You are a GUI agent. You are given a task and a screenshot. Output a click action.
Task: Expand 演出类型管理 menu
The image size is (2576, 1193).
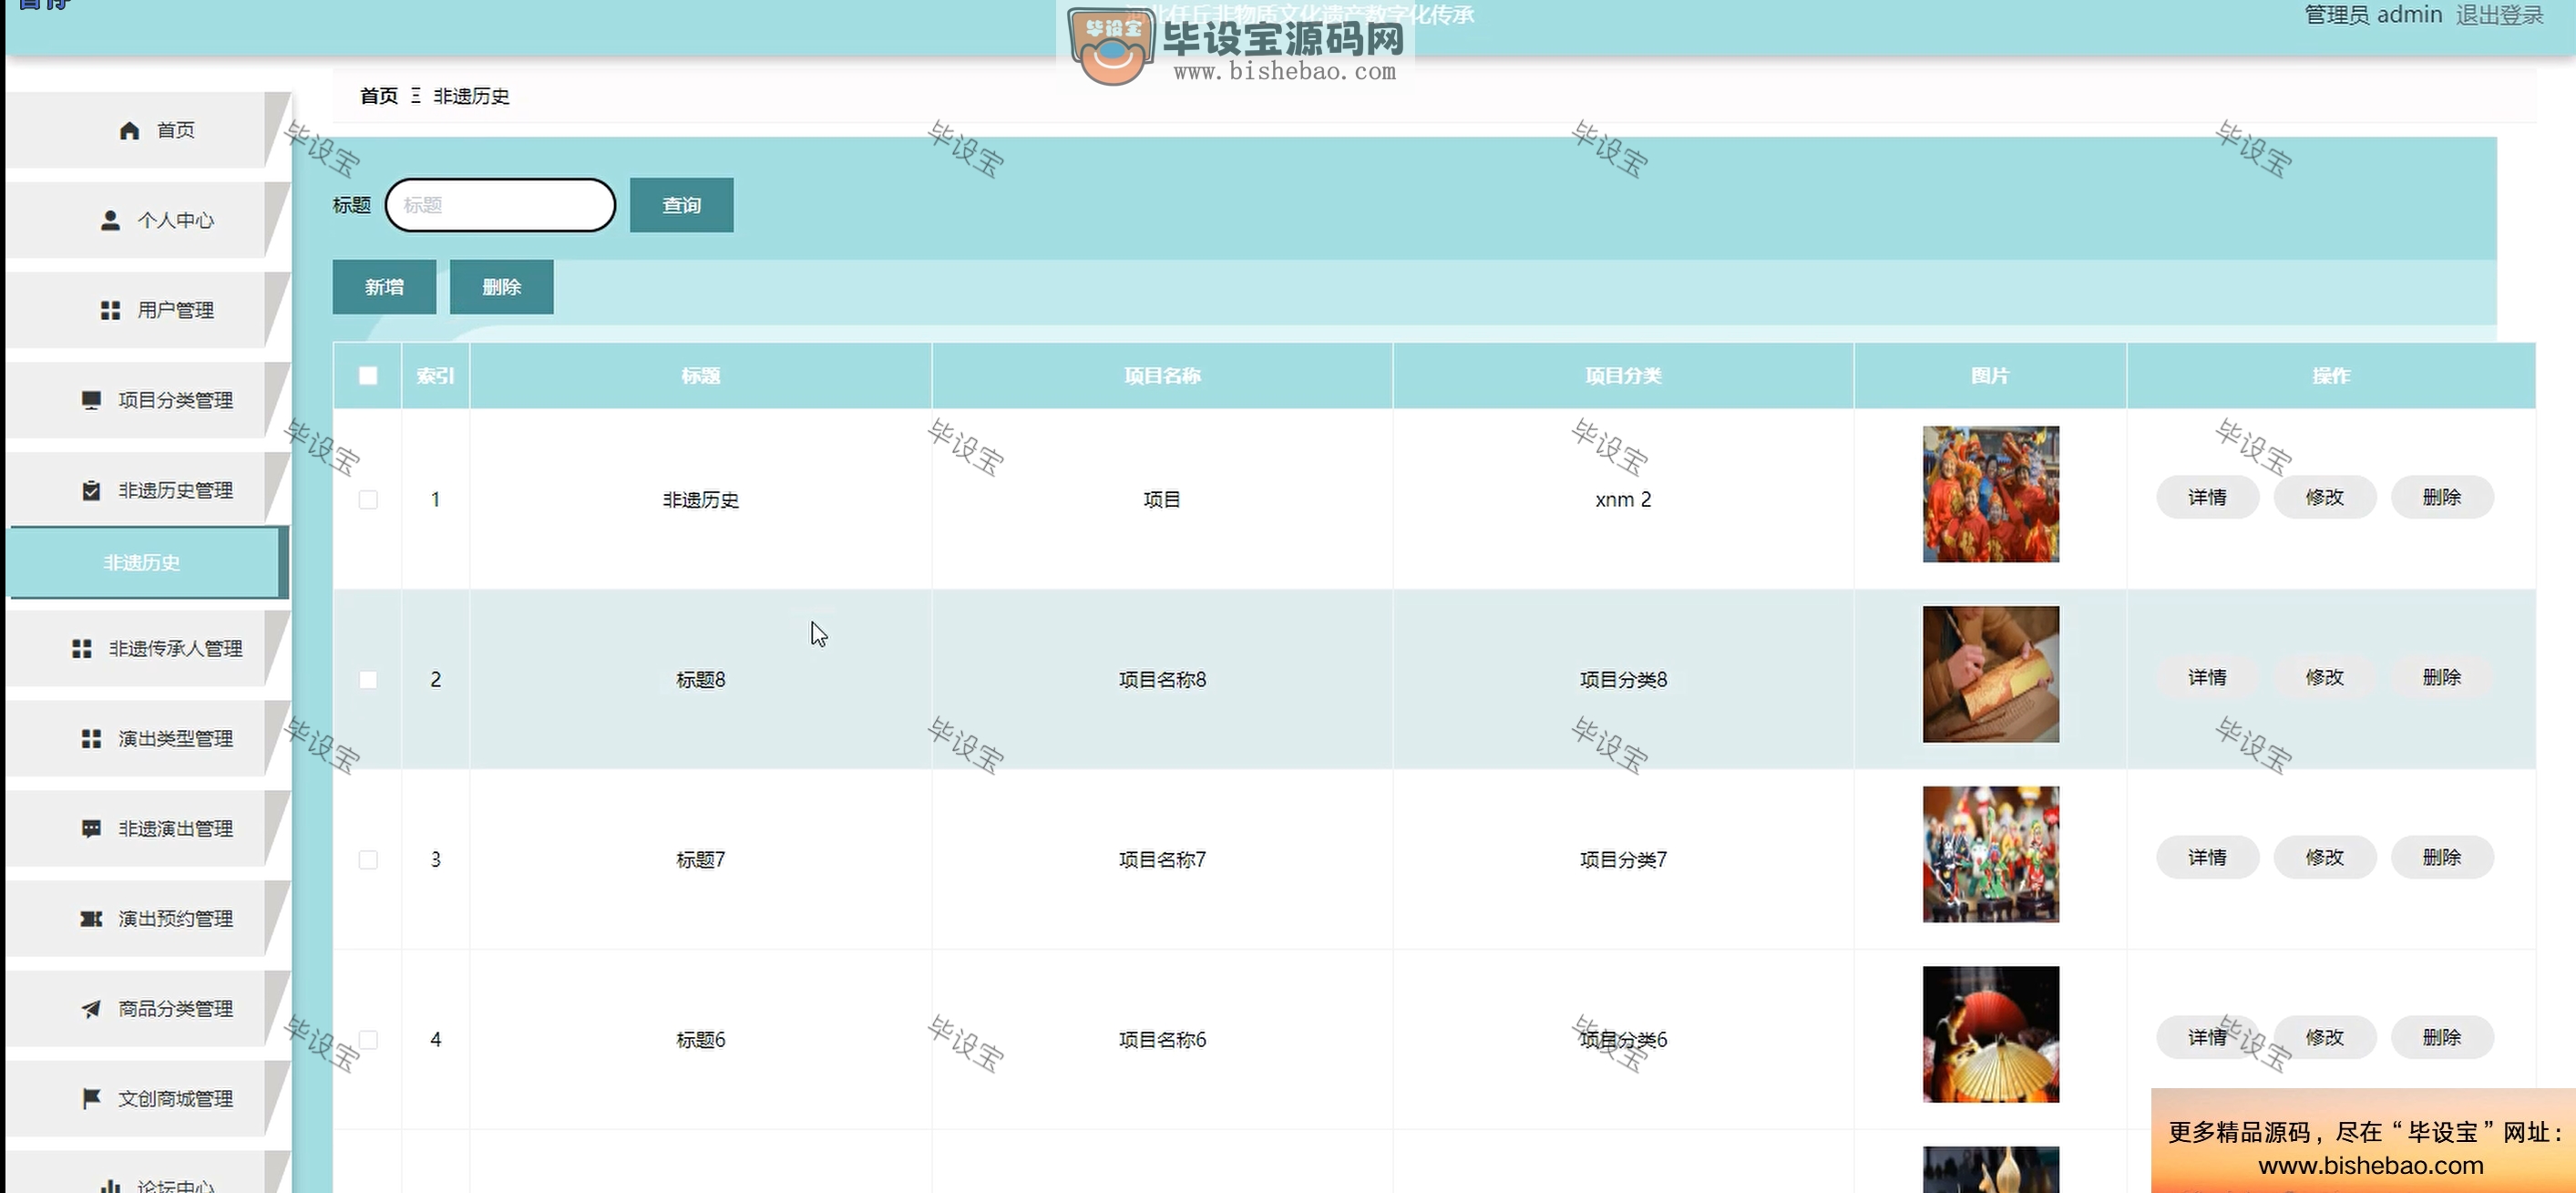(148, 738)
